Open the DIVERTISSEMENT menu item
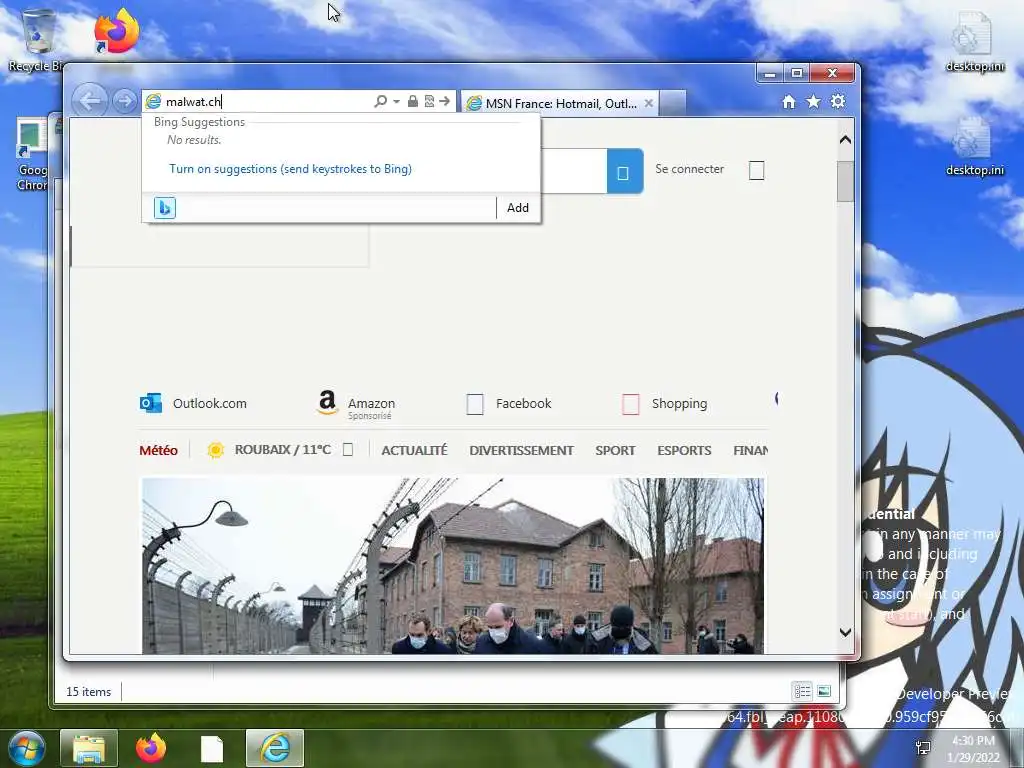 521,451
